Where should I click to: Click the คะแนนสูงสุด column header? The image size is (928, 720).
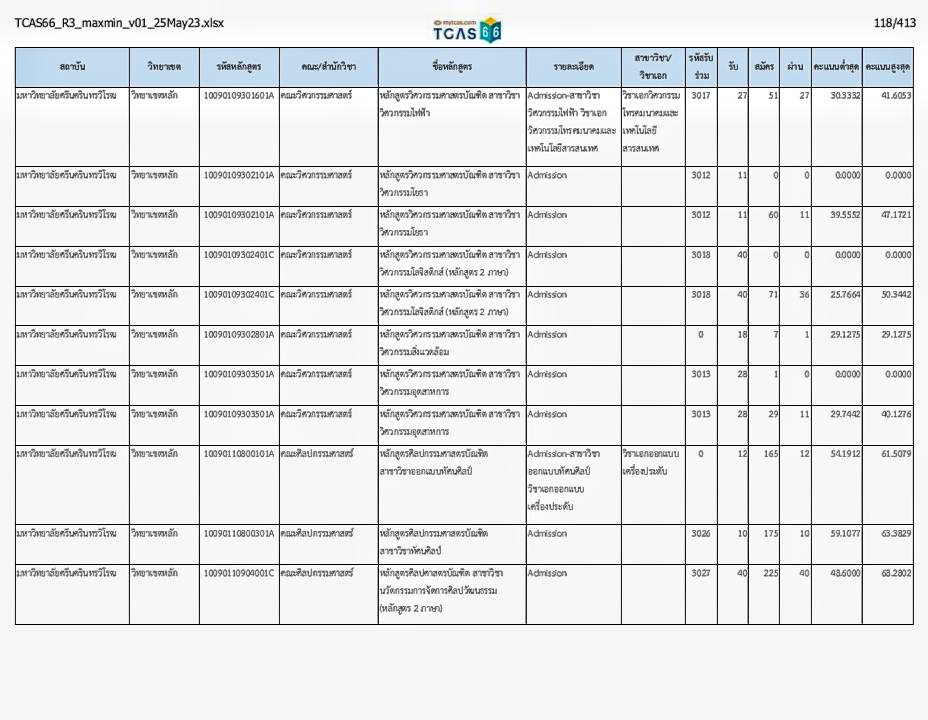coord(888,66)
